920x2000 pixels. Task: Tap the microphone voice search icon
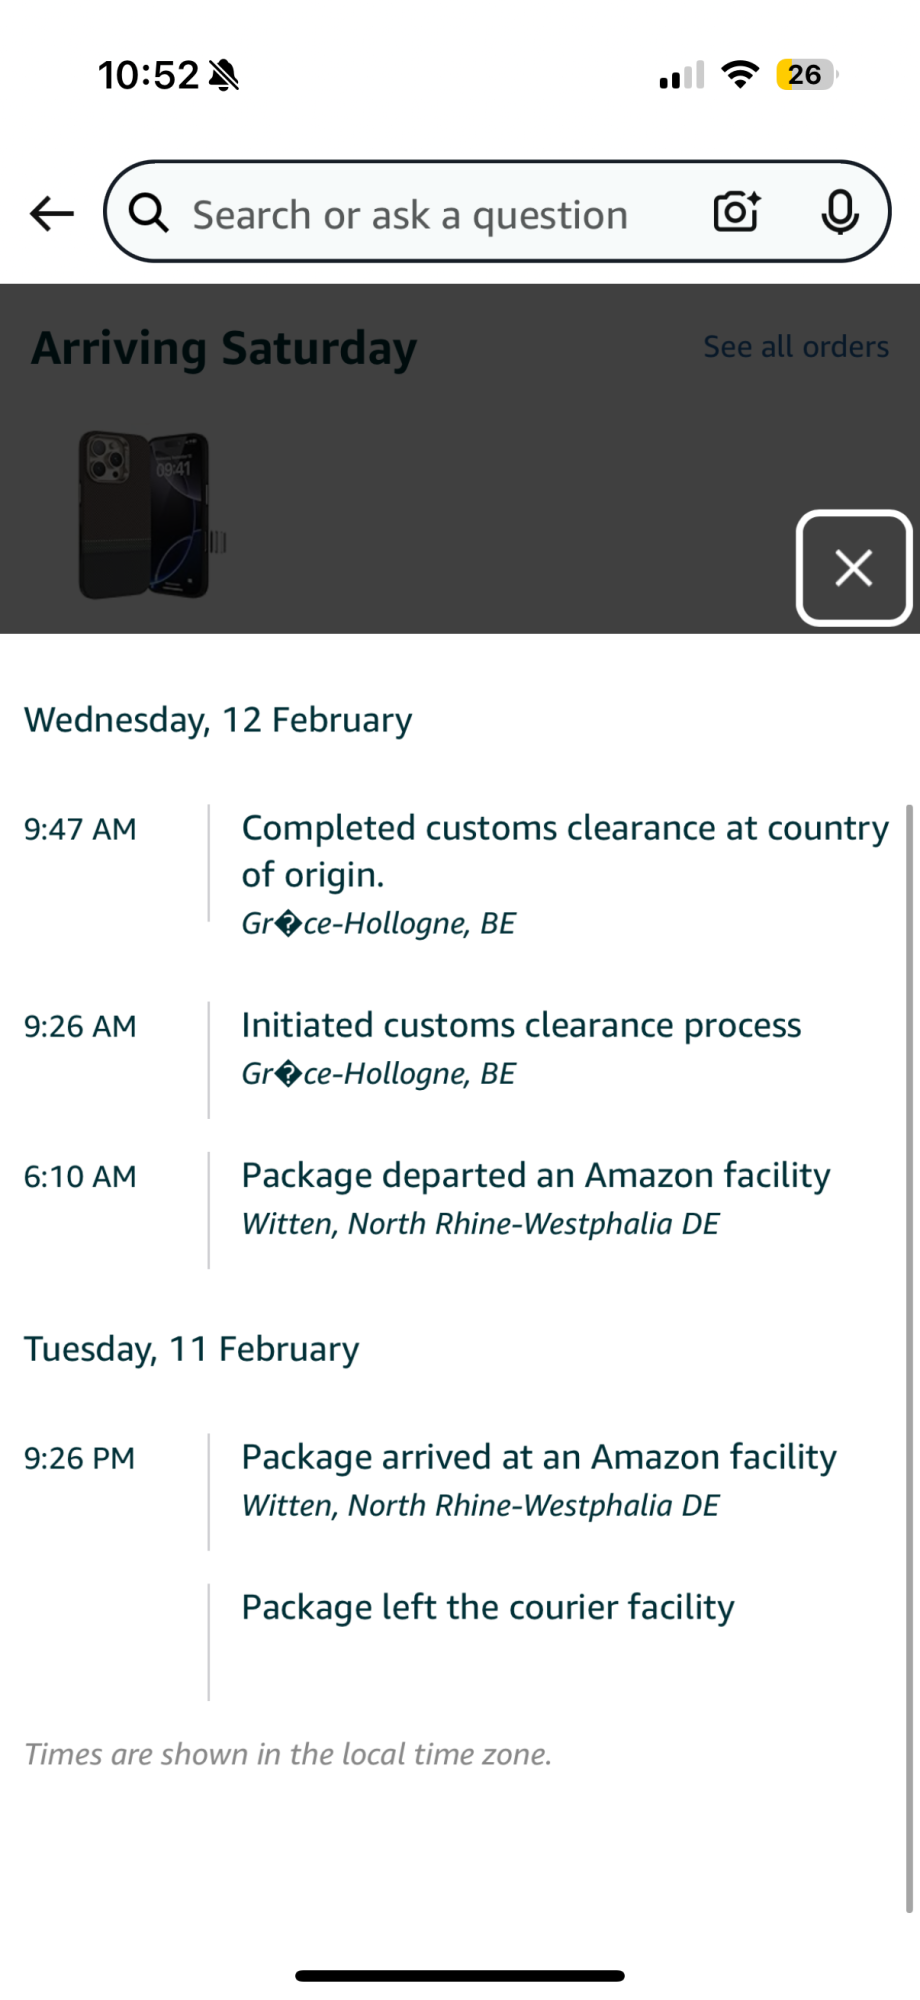[x=840, y=212]
